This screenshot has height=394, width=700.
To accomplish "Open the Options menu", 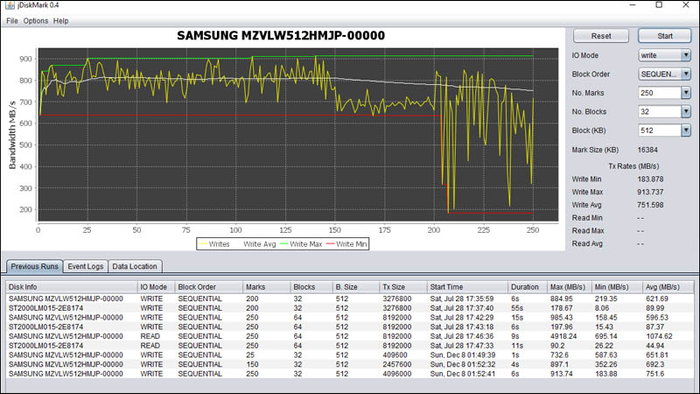I will (36, 21).
